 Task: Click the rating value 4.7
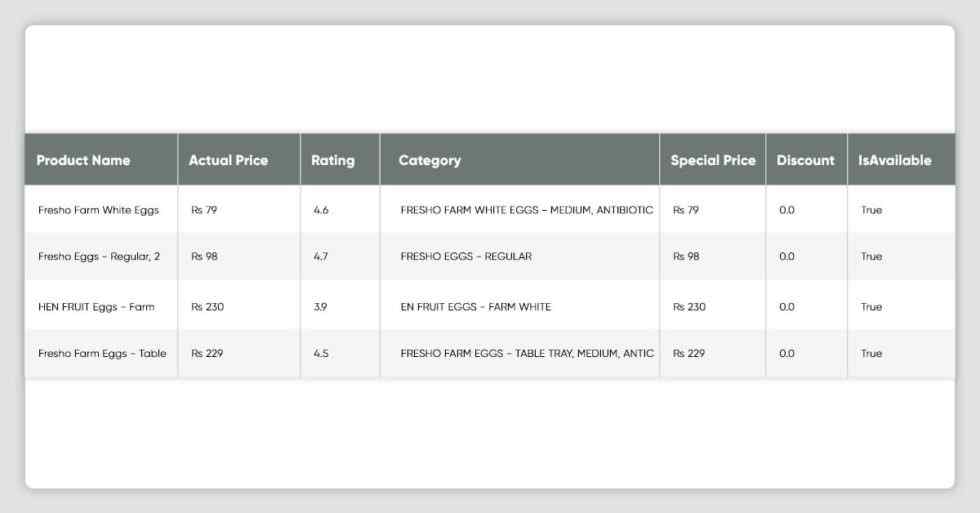click(321, 256)
